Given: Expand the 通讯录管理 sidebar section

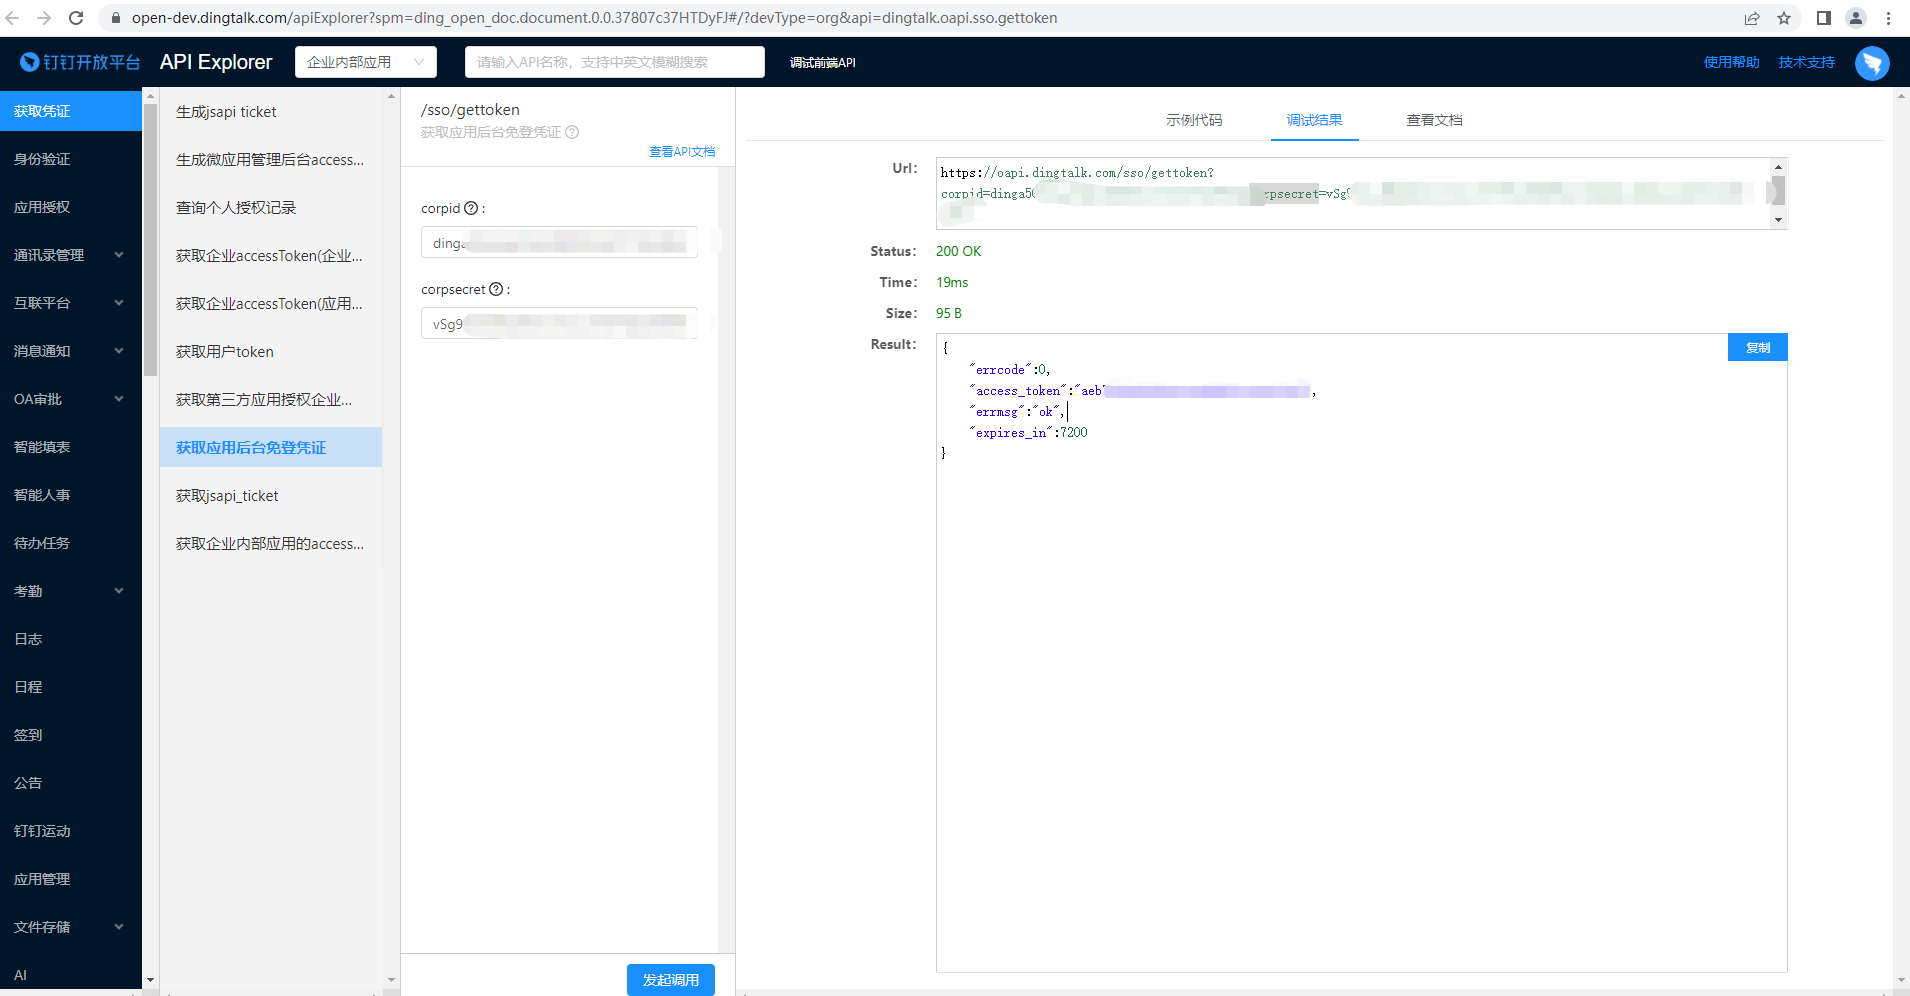Looking at the screenshot, I should [x=70, y=255].
